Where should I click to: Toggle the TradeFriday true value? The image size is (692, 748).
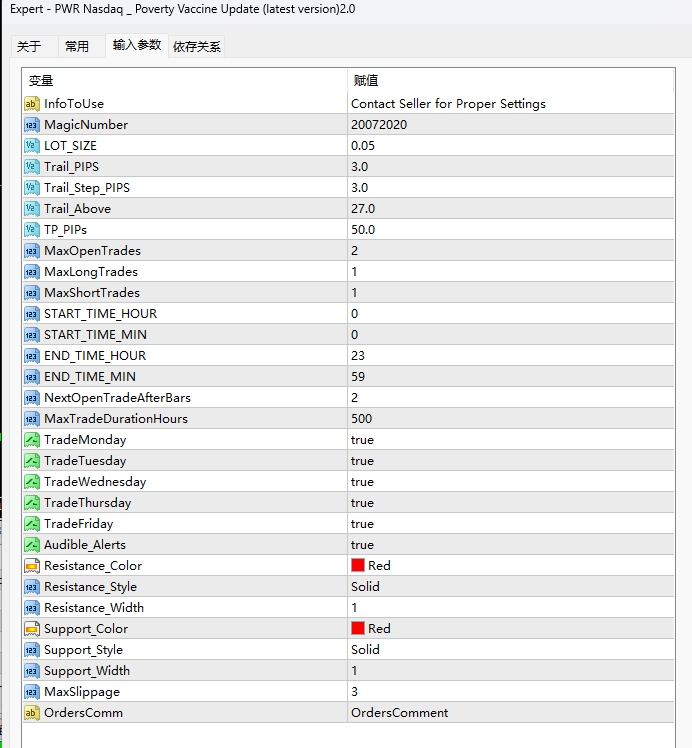point(362,524)
